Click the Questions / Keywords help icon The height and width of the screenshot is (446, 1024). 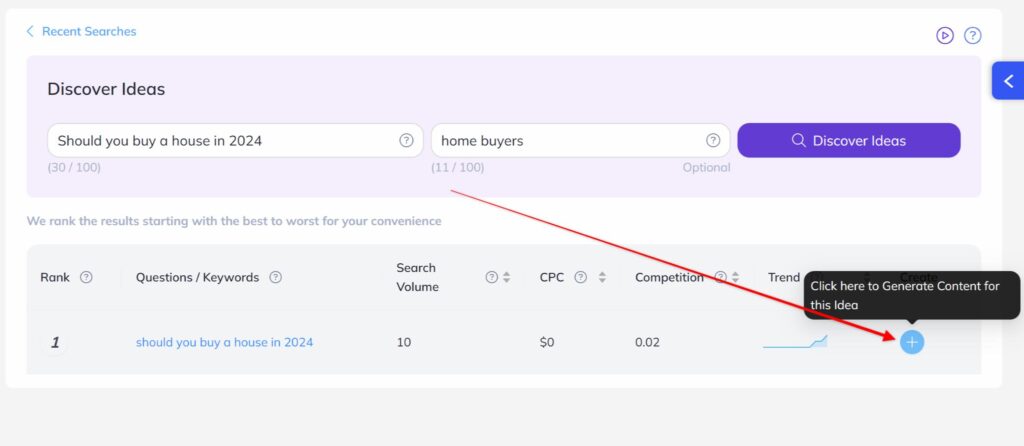click(x=276, y=277)
